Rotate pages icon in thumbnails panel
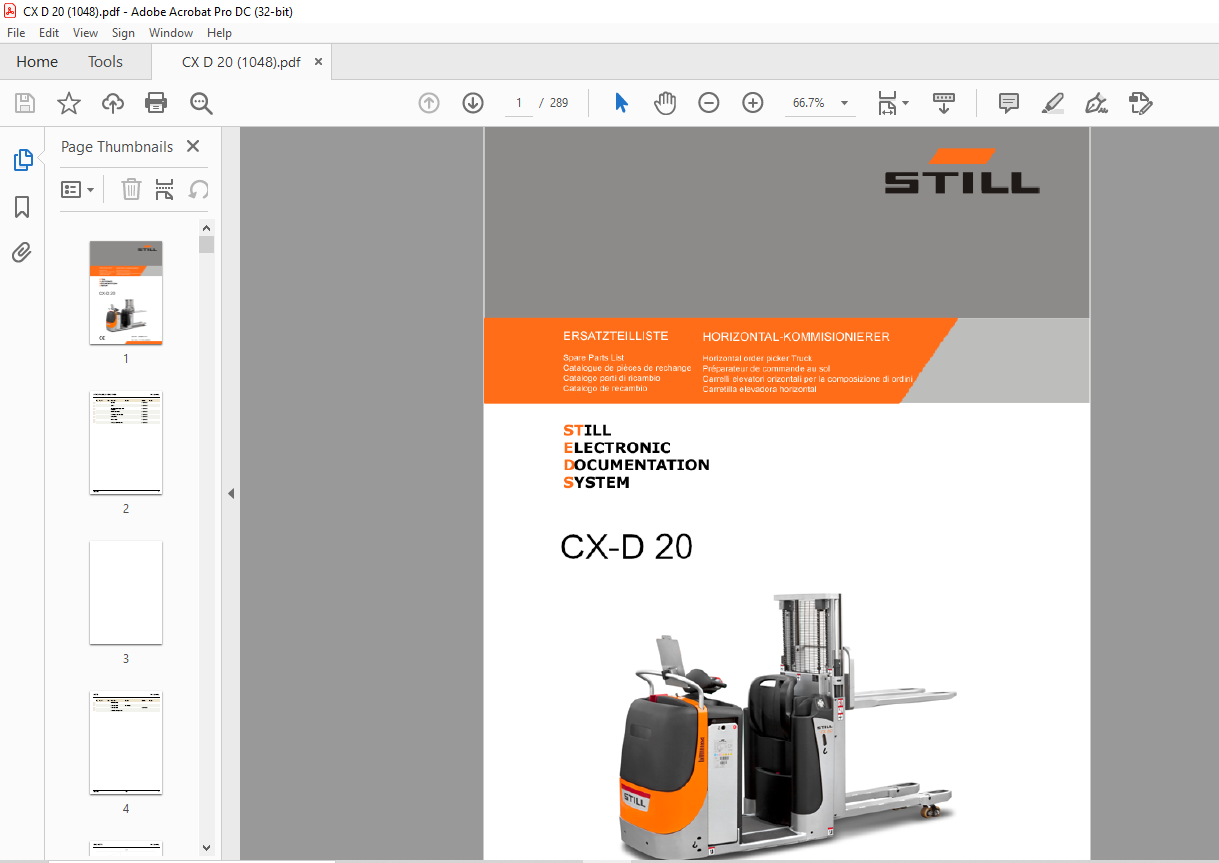The width and height of the screenshot is (1219, 863). [199, 189]
